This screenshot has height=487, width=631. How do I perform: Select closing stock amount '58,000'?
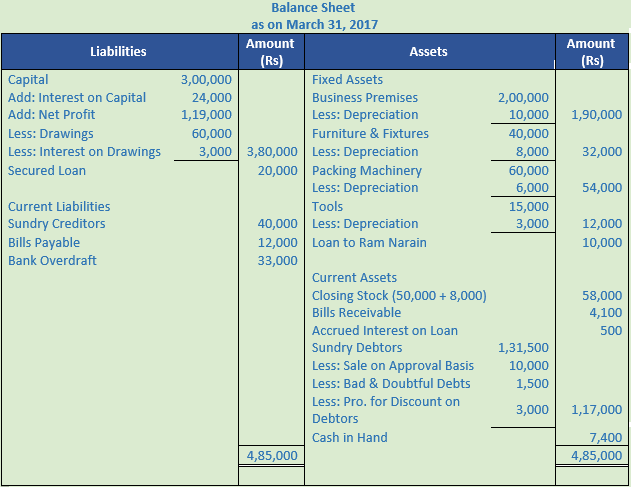[x=602, y=296]
